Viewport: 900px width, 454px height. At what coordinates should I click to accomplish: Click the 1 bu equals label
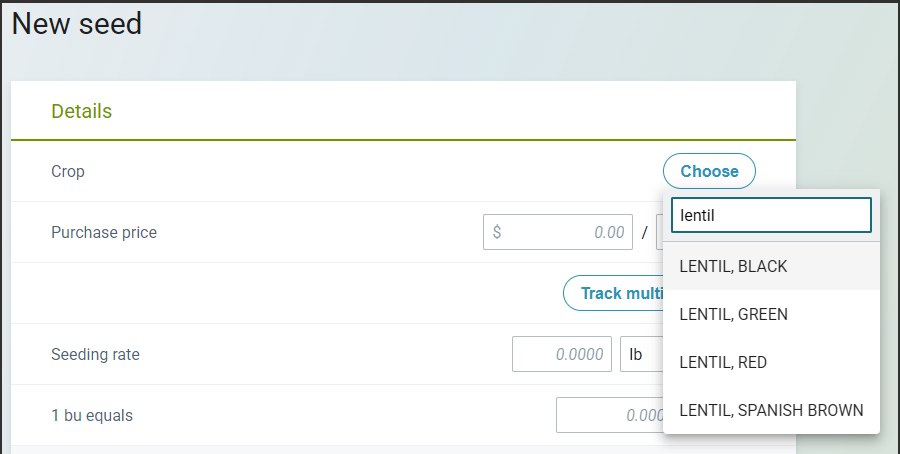tap(92, 415)
